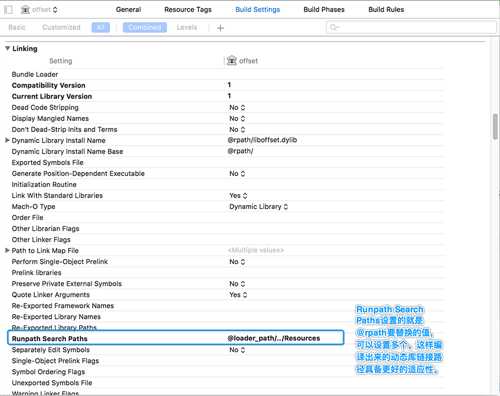
Task: Select the Compatibility Version setting
Action: (48, 85)
